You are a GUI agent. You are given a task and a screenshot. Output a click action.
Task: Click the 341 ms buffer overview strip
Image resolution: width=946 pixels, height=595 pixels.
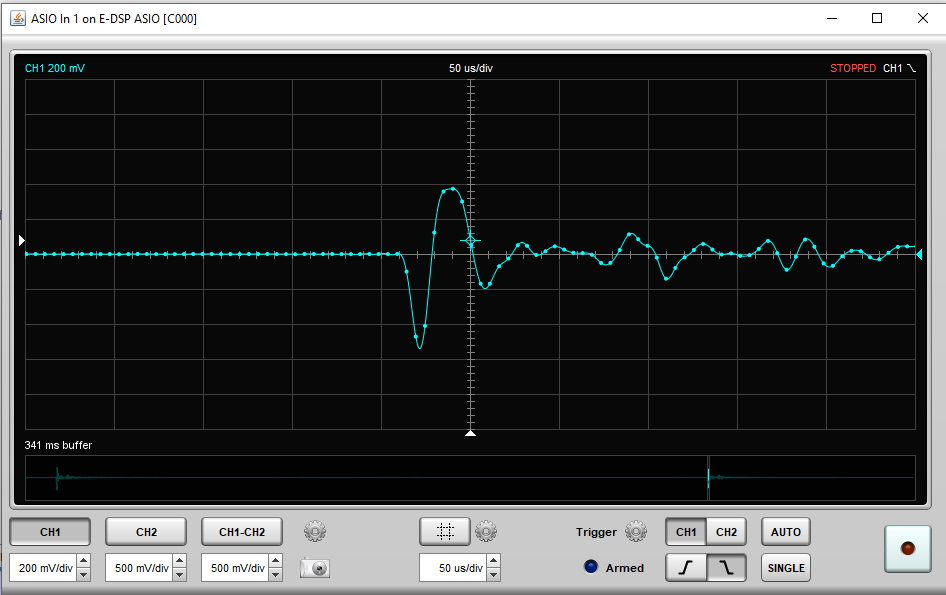pyautogui.click(x=470, y=477)
